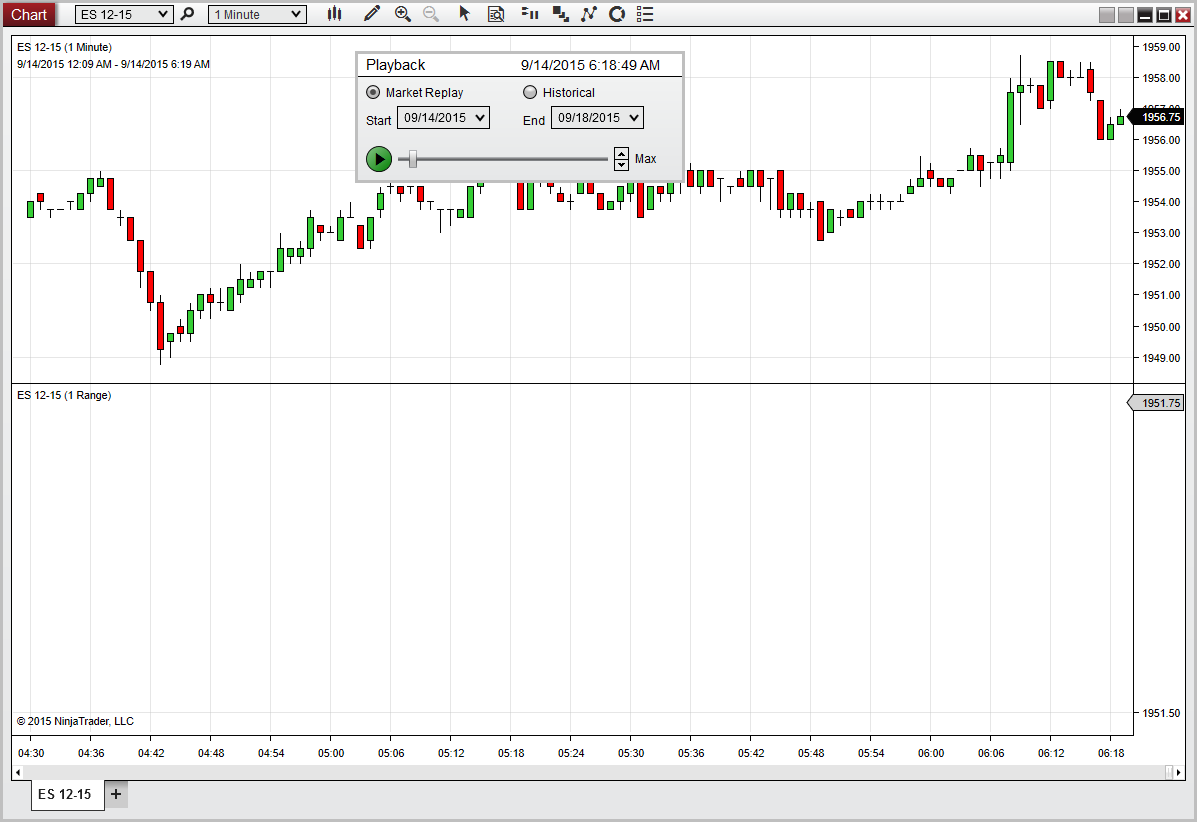
Task: Click the 04:30 time axis label
Action: click(31, 753)
